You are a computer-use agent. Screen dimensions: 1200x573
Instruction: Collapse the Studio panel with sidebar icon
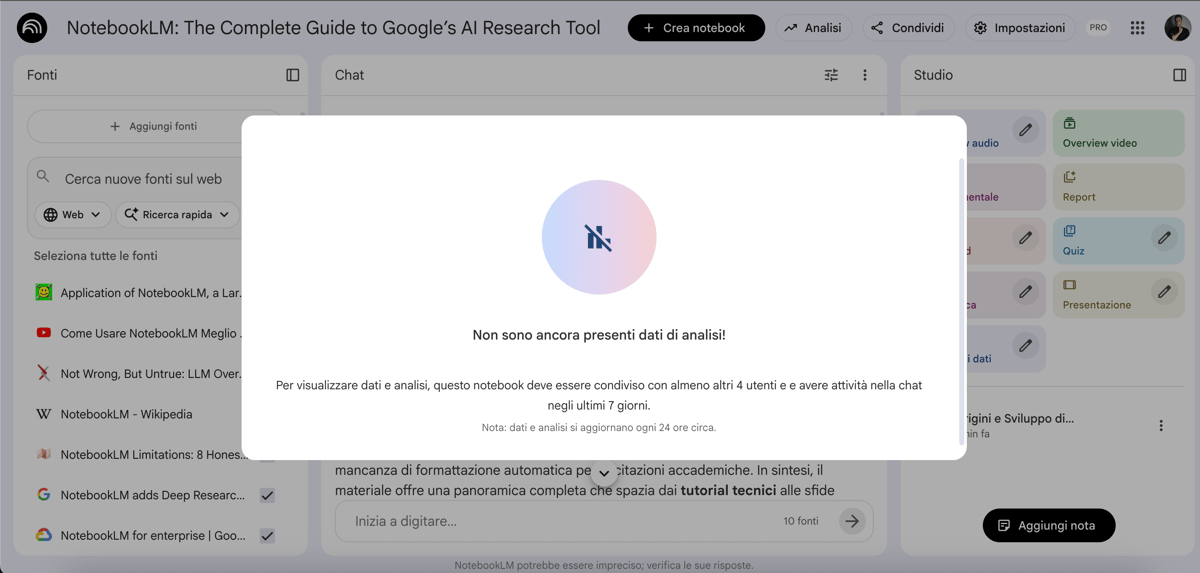(x=1179, y=75)
